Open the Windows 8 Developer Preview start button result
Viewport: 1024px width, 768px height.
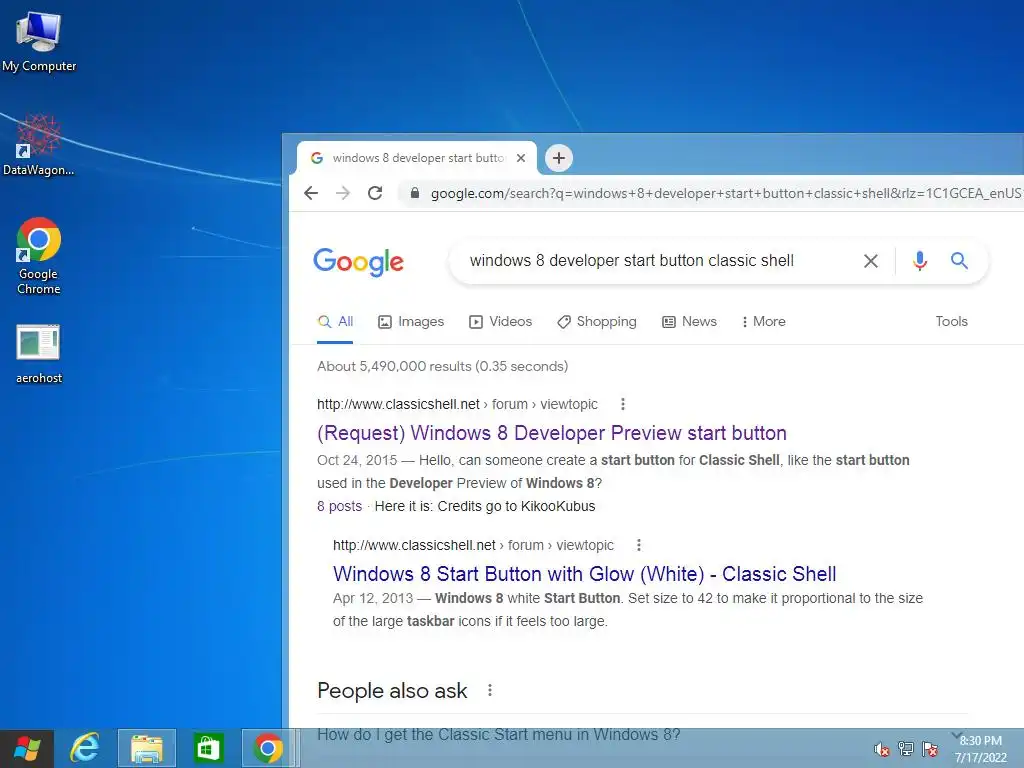[x=551, y=433]
